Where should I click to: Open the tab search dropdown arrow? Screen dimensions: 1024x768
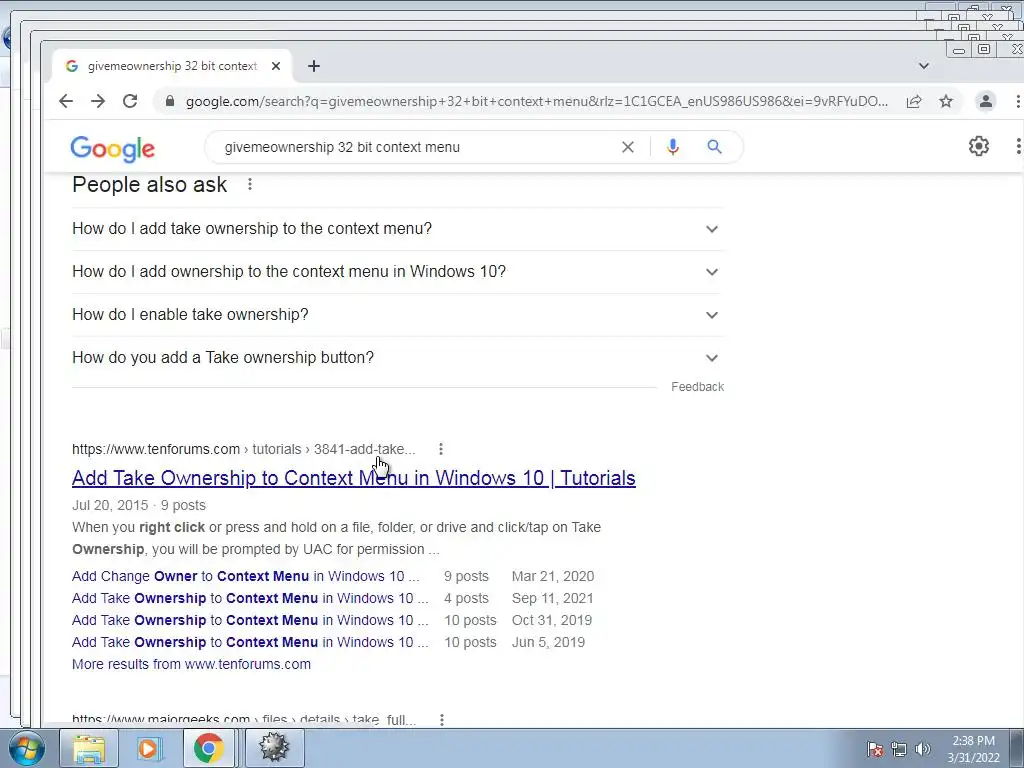pyautogui.click(x=923, y=66)
